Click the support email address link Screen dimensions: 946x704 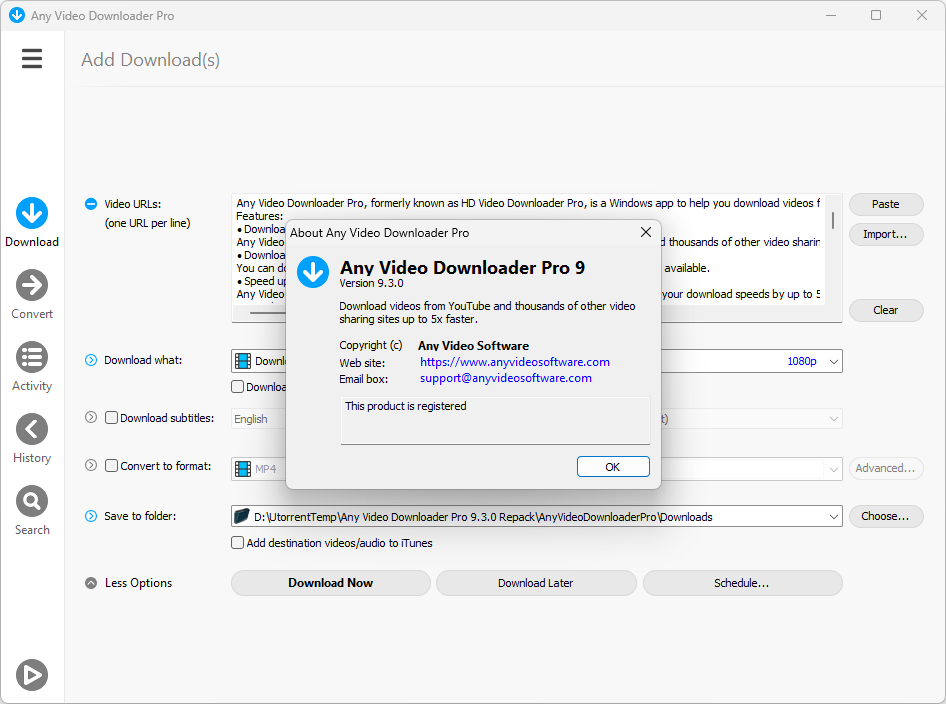click(x=506, y=378)
